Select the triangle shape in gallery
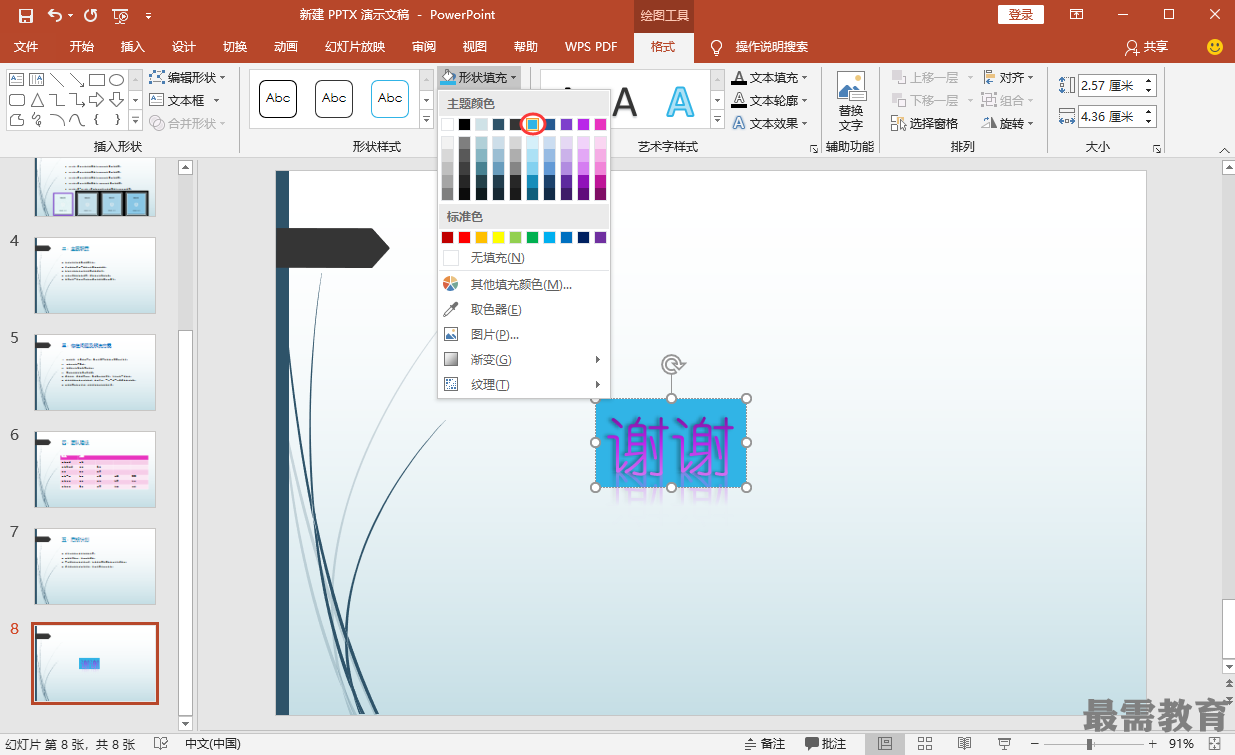Viewport: 1235px width, 755px height. coord(37,100)
